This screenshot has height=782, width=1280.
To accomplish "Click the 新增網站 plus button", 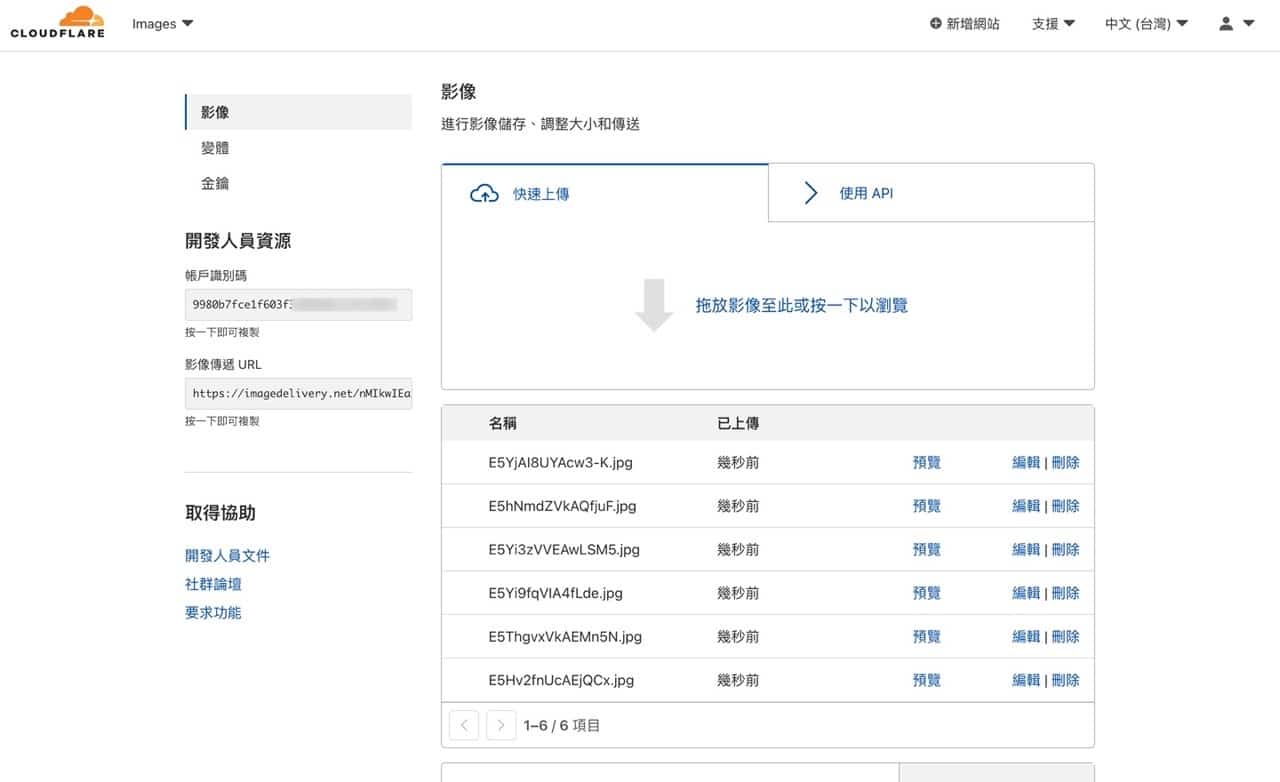I will [964, 24].
